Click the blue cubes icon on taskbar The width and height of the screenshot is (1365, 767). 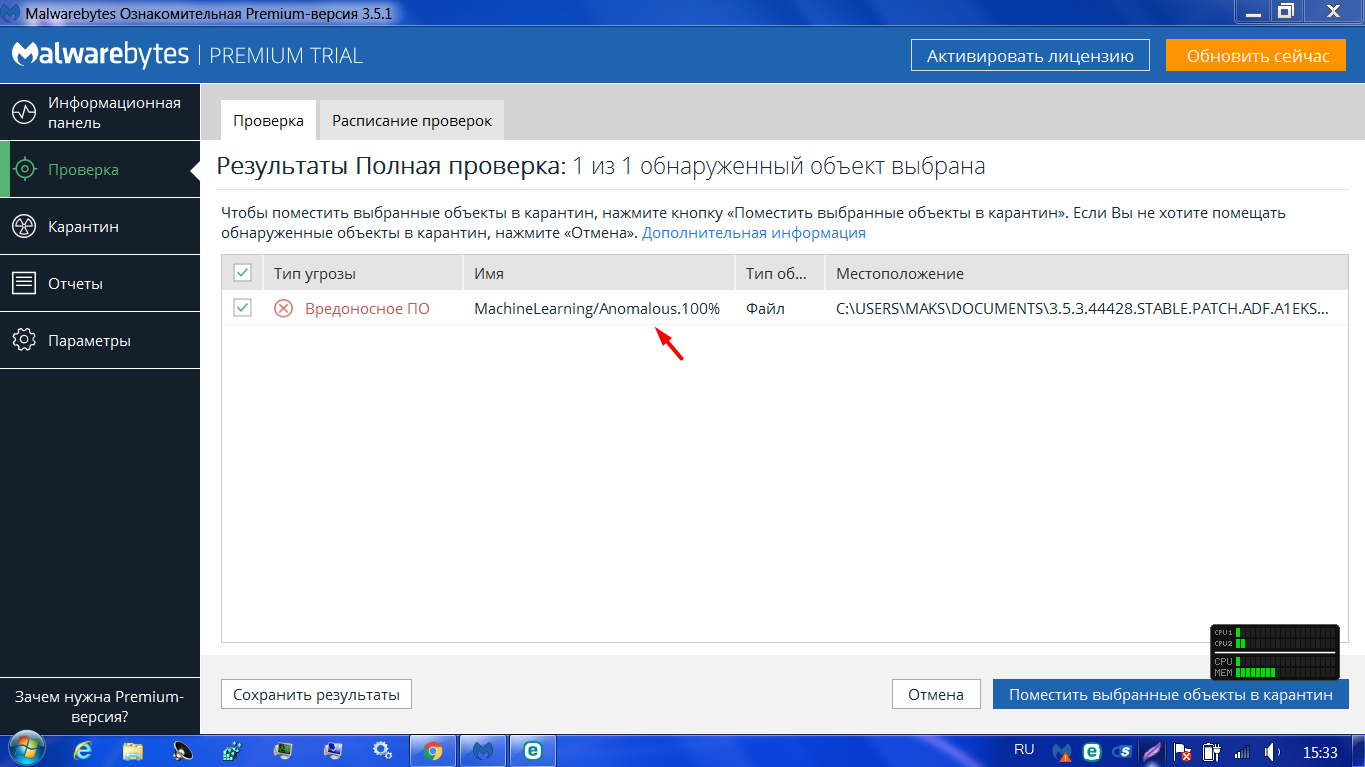[x=233, y=750]
